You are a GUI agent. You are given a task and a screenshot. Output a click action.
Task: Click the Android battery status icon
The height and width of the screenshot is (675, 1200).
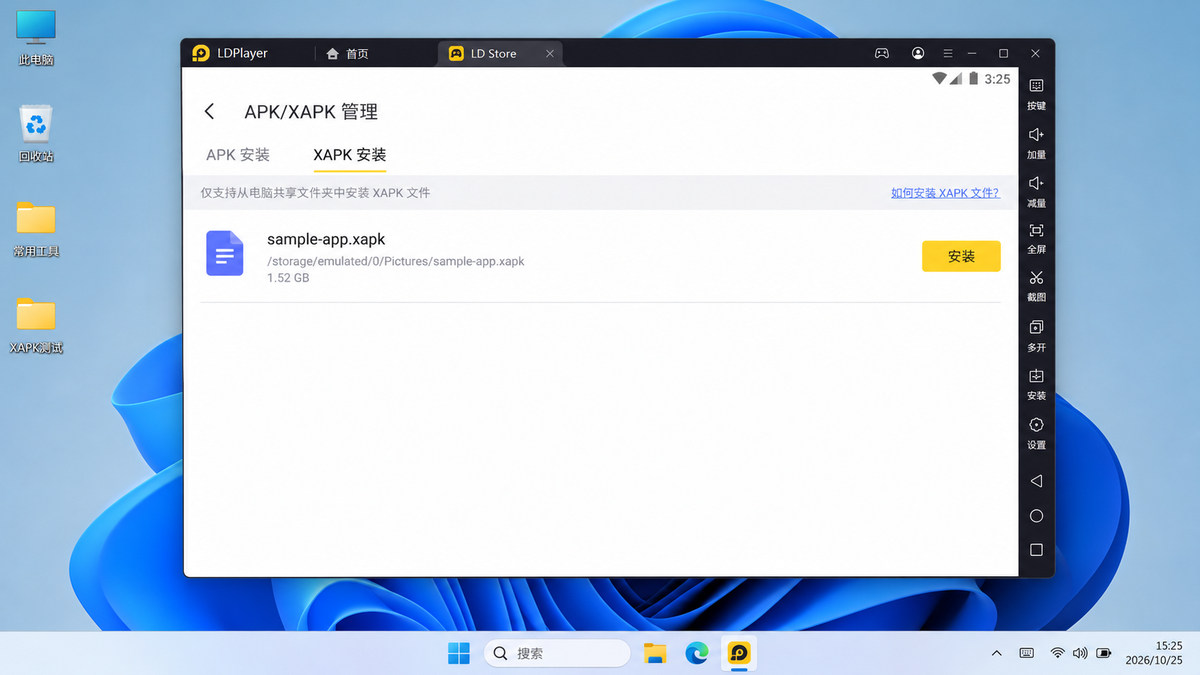tap(973, 78)
